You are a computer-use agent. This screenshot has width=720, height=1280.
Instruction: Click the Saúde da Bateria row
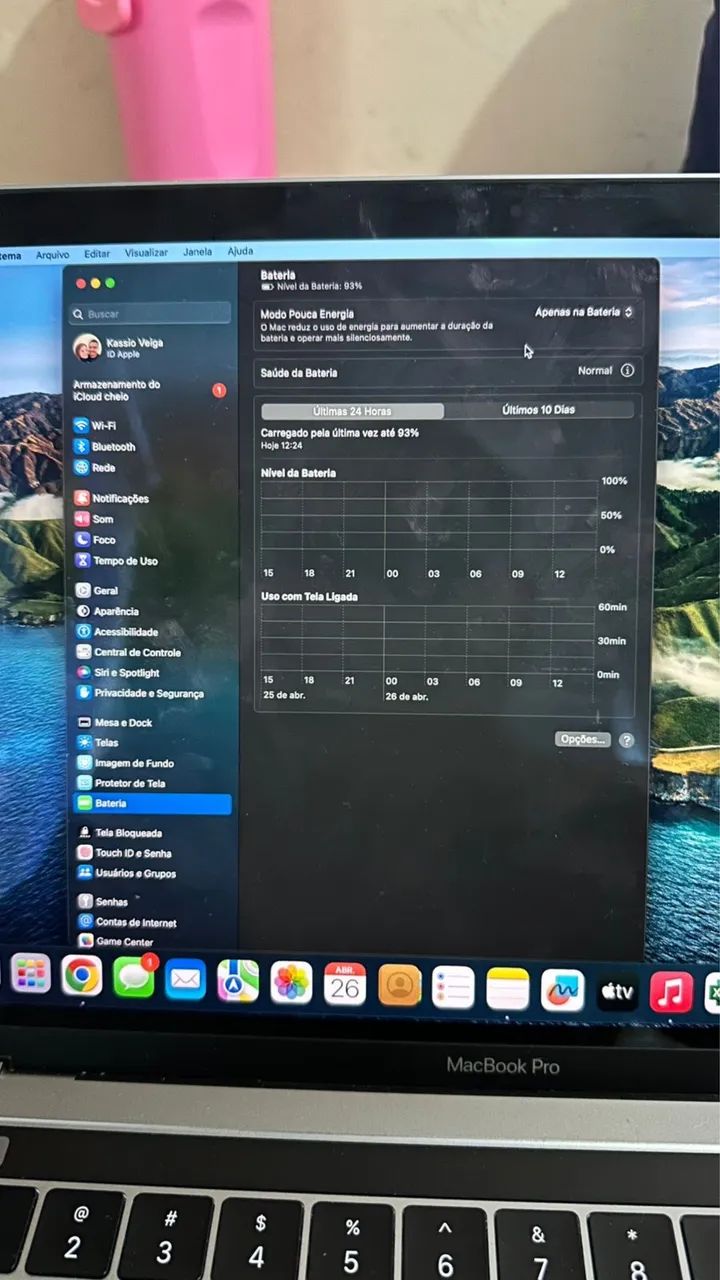pos(448,372)
